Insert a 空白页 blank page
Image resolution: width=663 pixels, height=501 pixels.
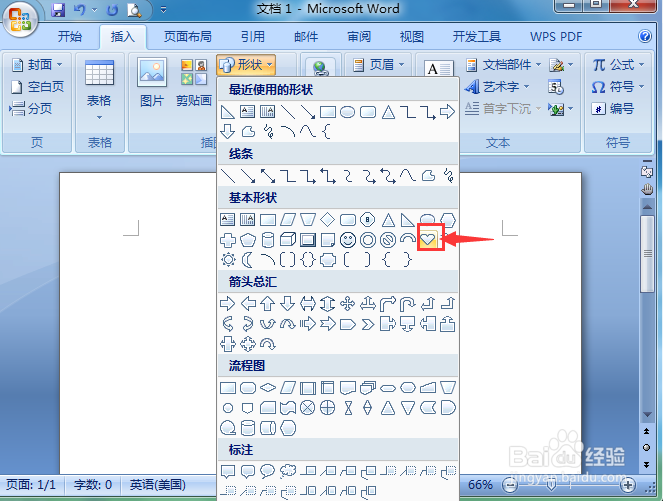[x=37, y=87]
